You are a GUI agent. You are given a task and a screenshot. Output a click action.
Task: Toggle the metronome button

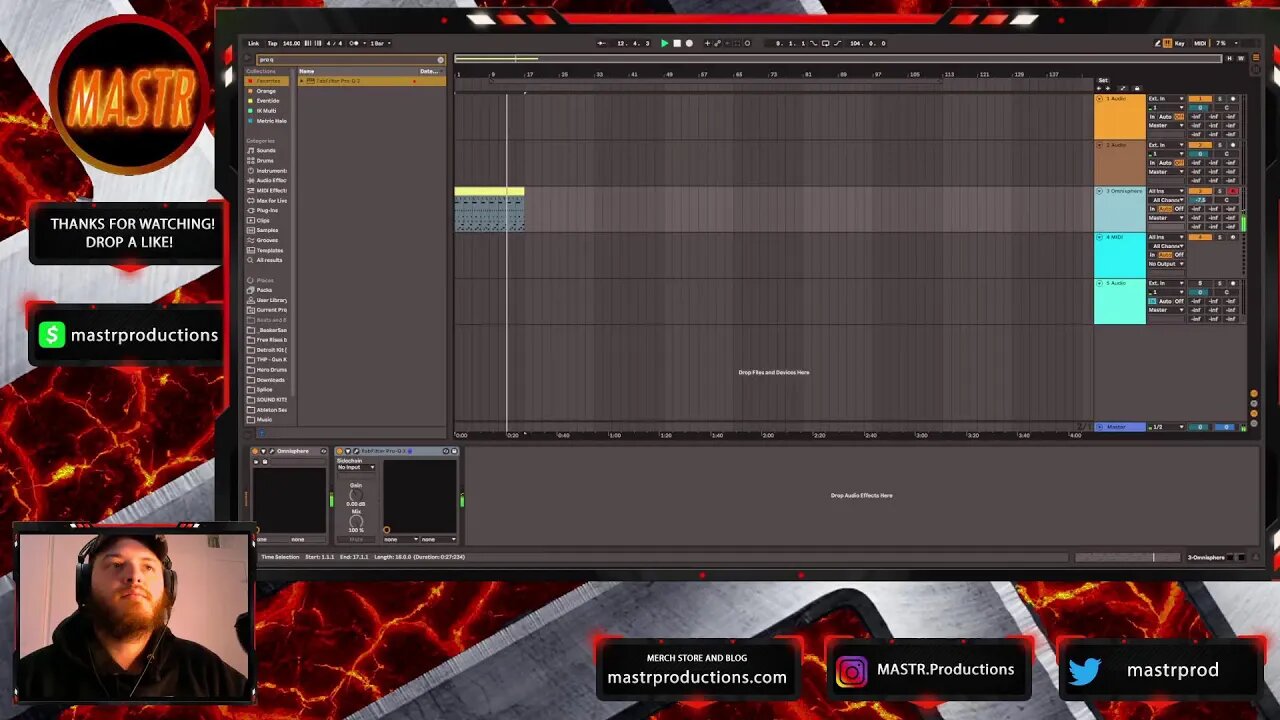(353, 43)
